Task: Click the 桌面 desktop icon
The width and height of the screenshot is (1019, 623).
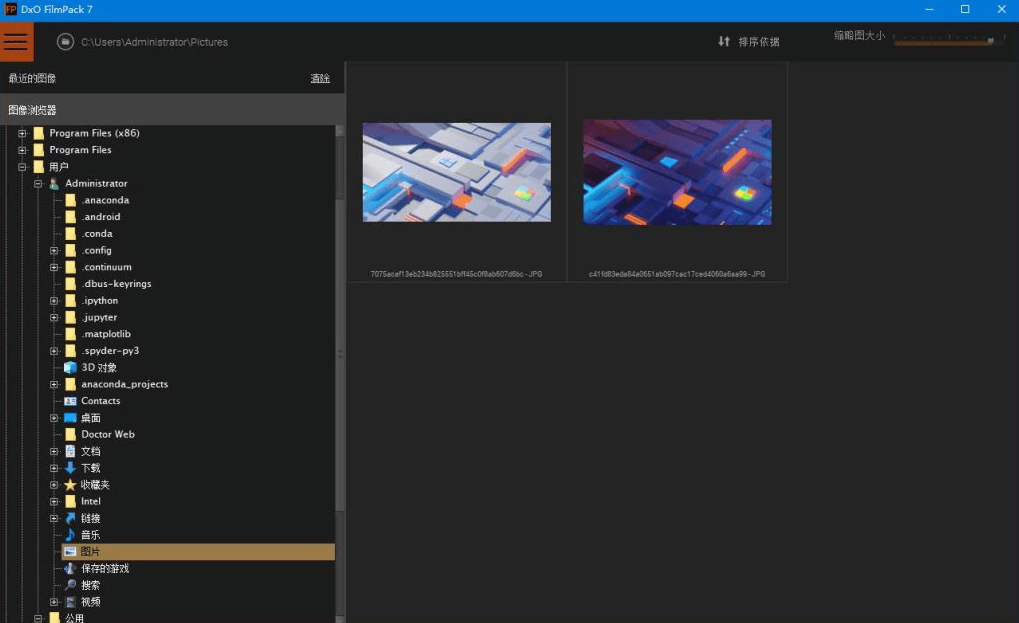Action: point(70,418)
